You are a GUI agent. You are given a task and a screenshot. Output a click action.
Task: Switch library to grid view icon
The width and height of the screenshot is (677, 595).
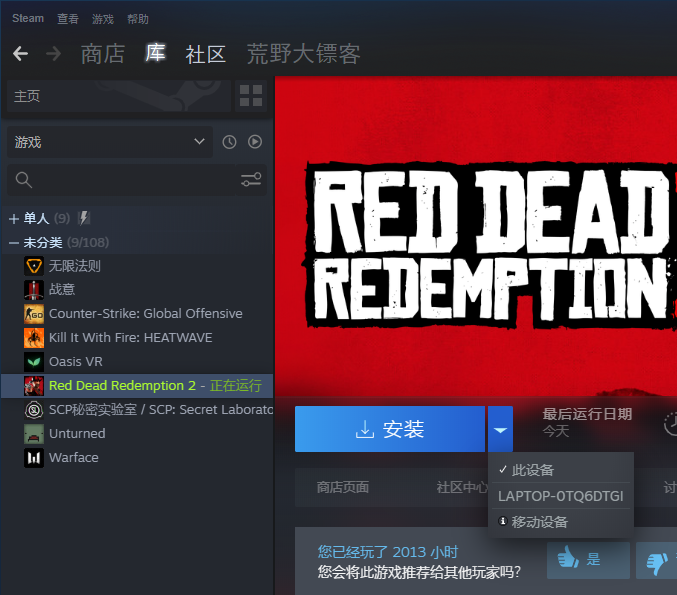(x=251, y=95)
